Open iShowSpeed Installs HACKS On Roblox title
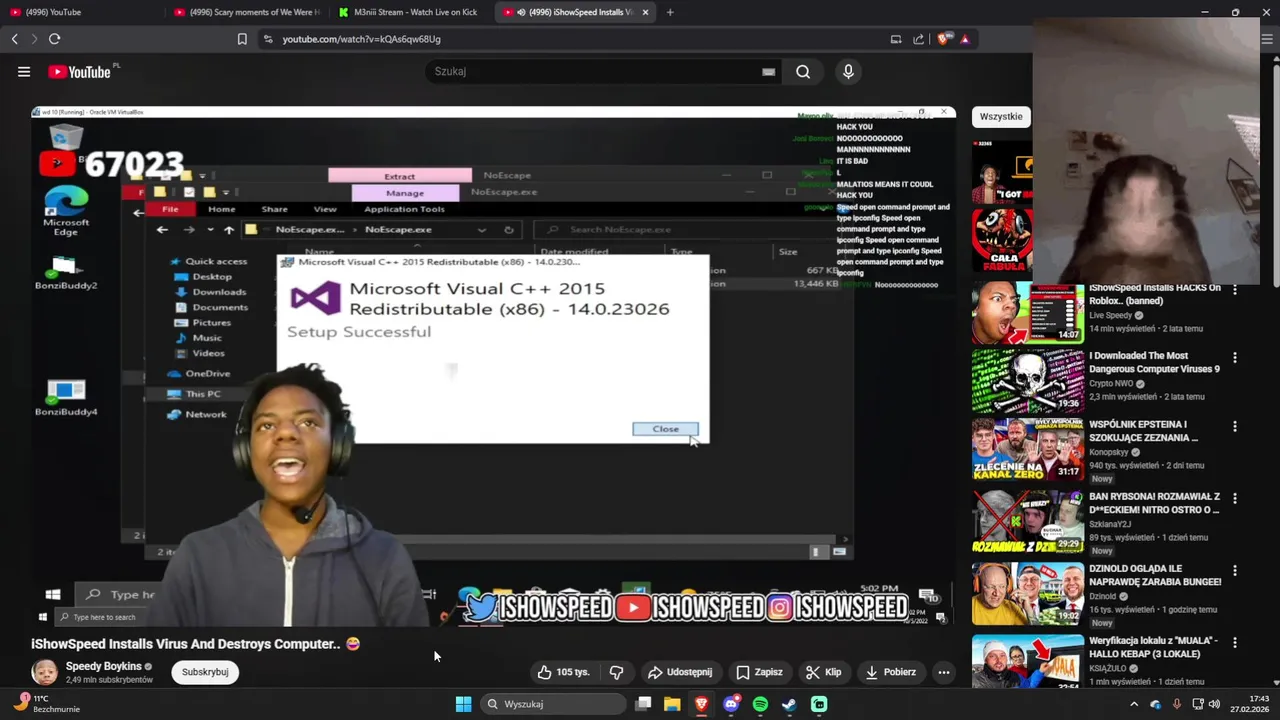This screenshot has height=720, width=1280. coord(1155,294)
